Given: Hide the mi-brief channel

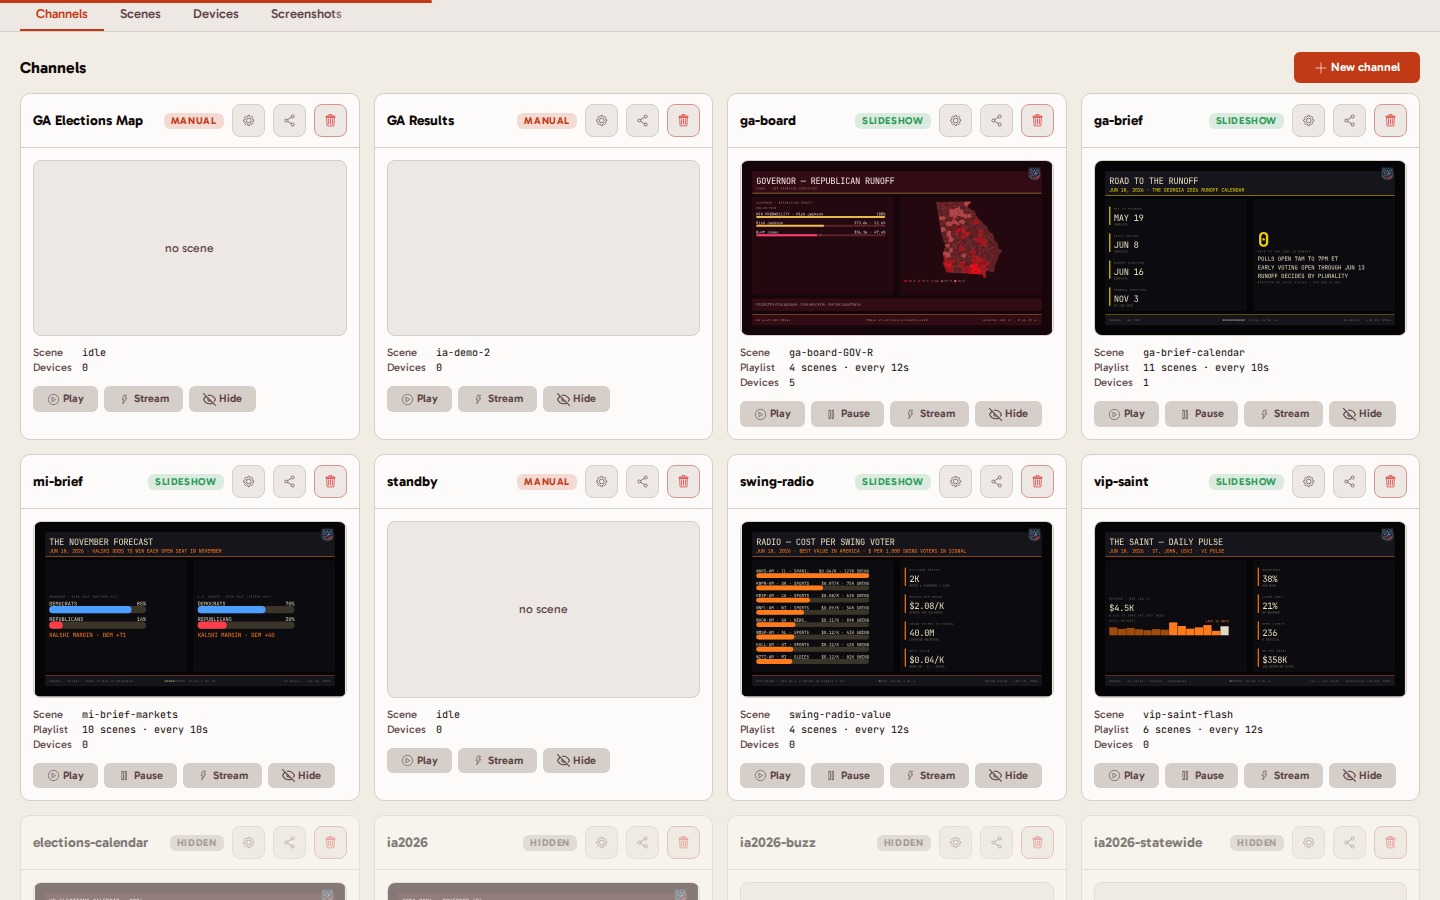Looking at the screenshot, I should tap(301, 776).
